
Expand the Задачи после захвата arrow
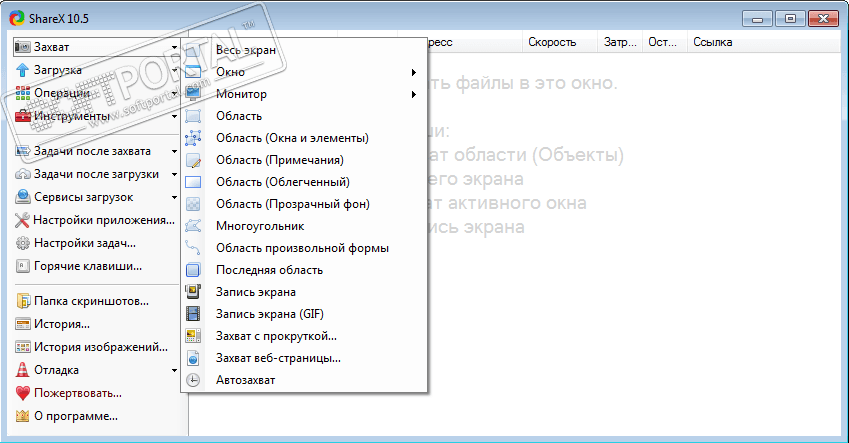(x=174, y=152)
